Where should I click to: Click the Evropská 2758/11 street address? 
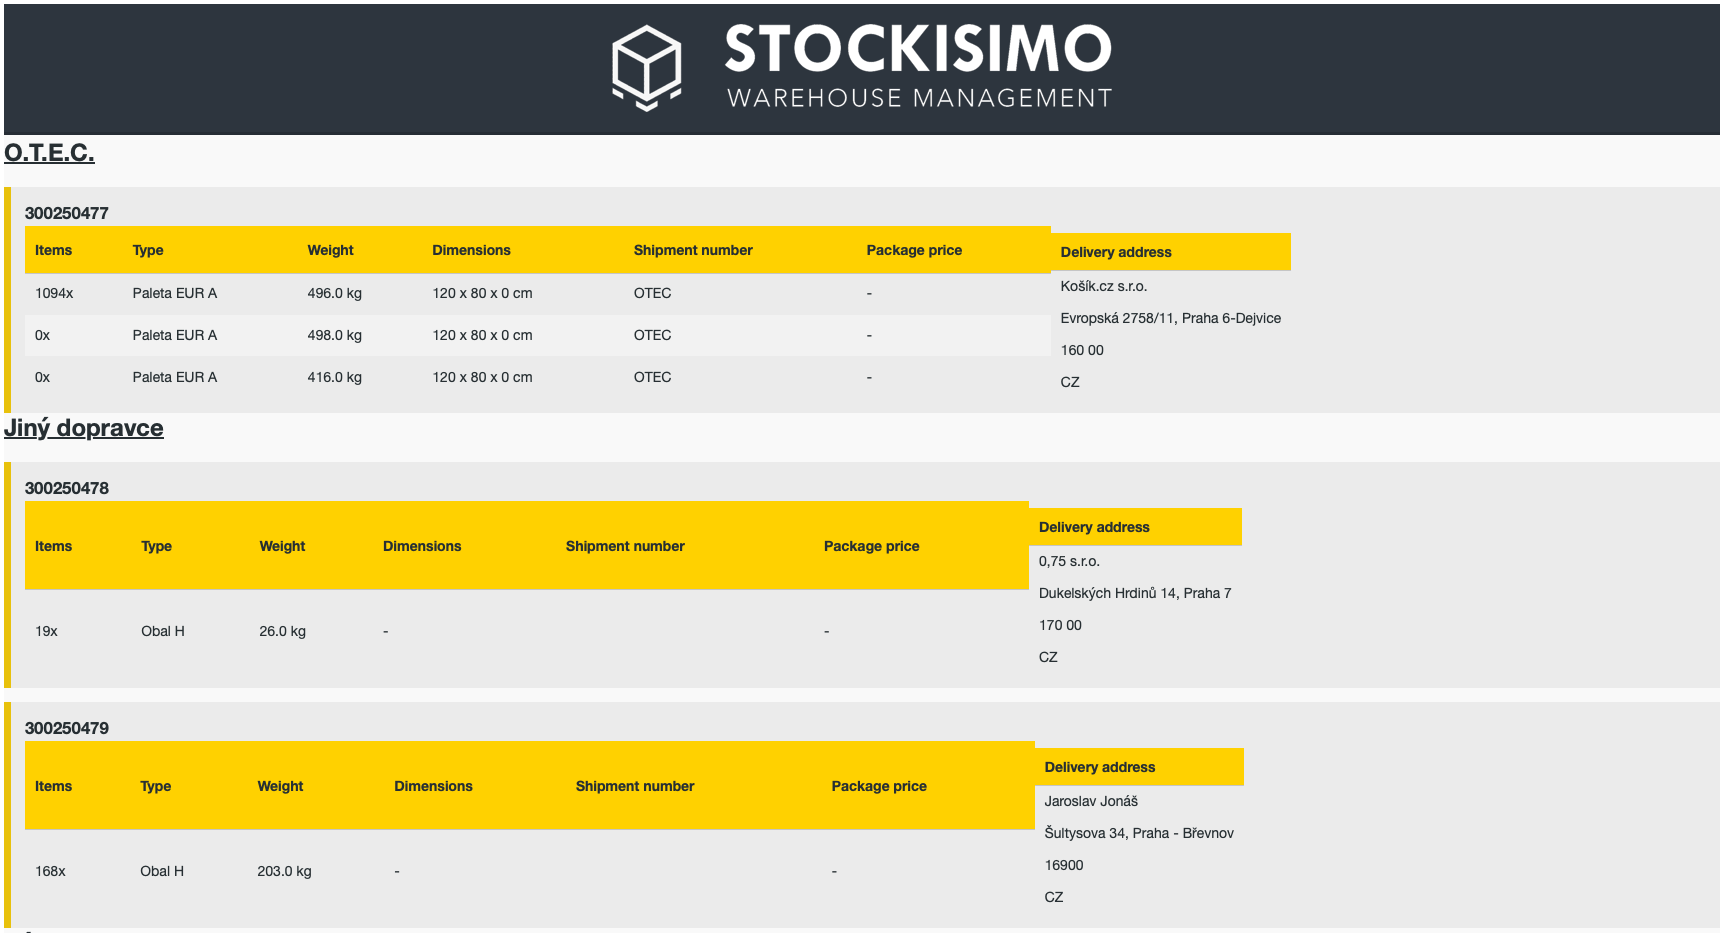[1170, 318]
